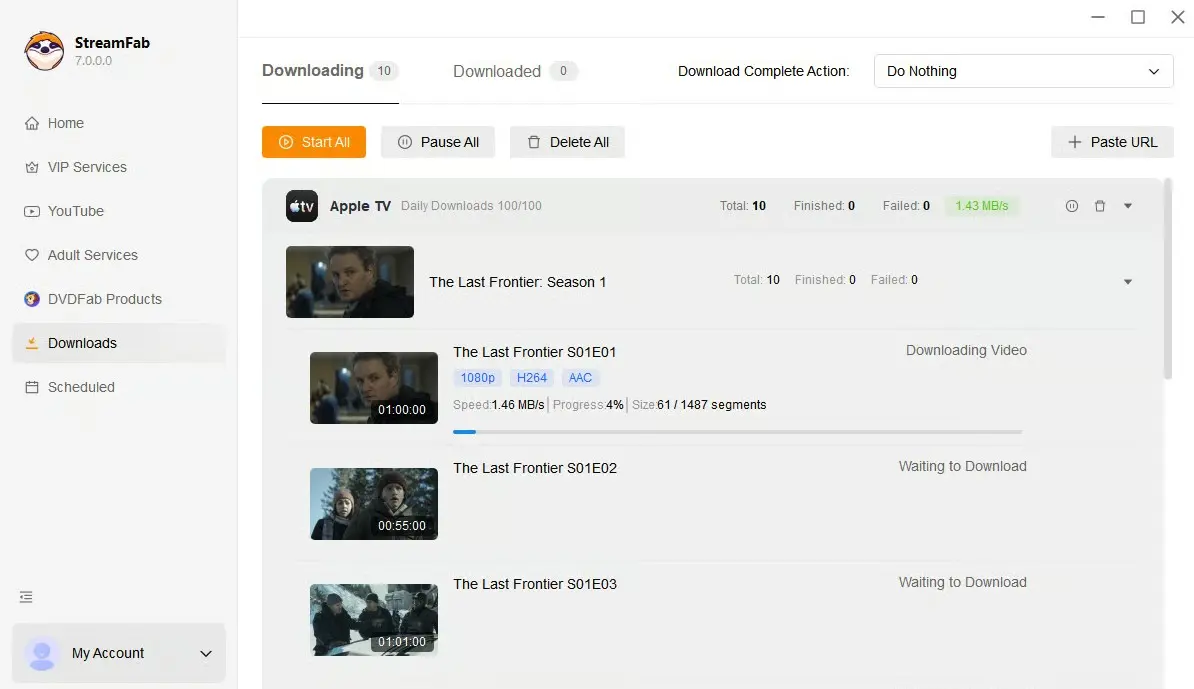This screenshot has width=1194, height=689.
Task: Click the VIP Services crown icon
Action: tap(32, 167)
